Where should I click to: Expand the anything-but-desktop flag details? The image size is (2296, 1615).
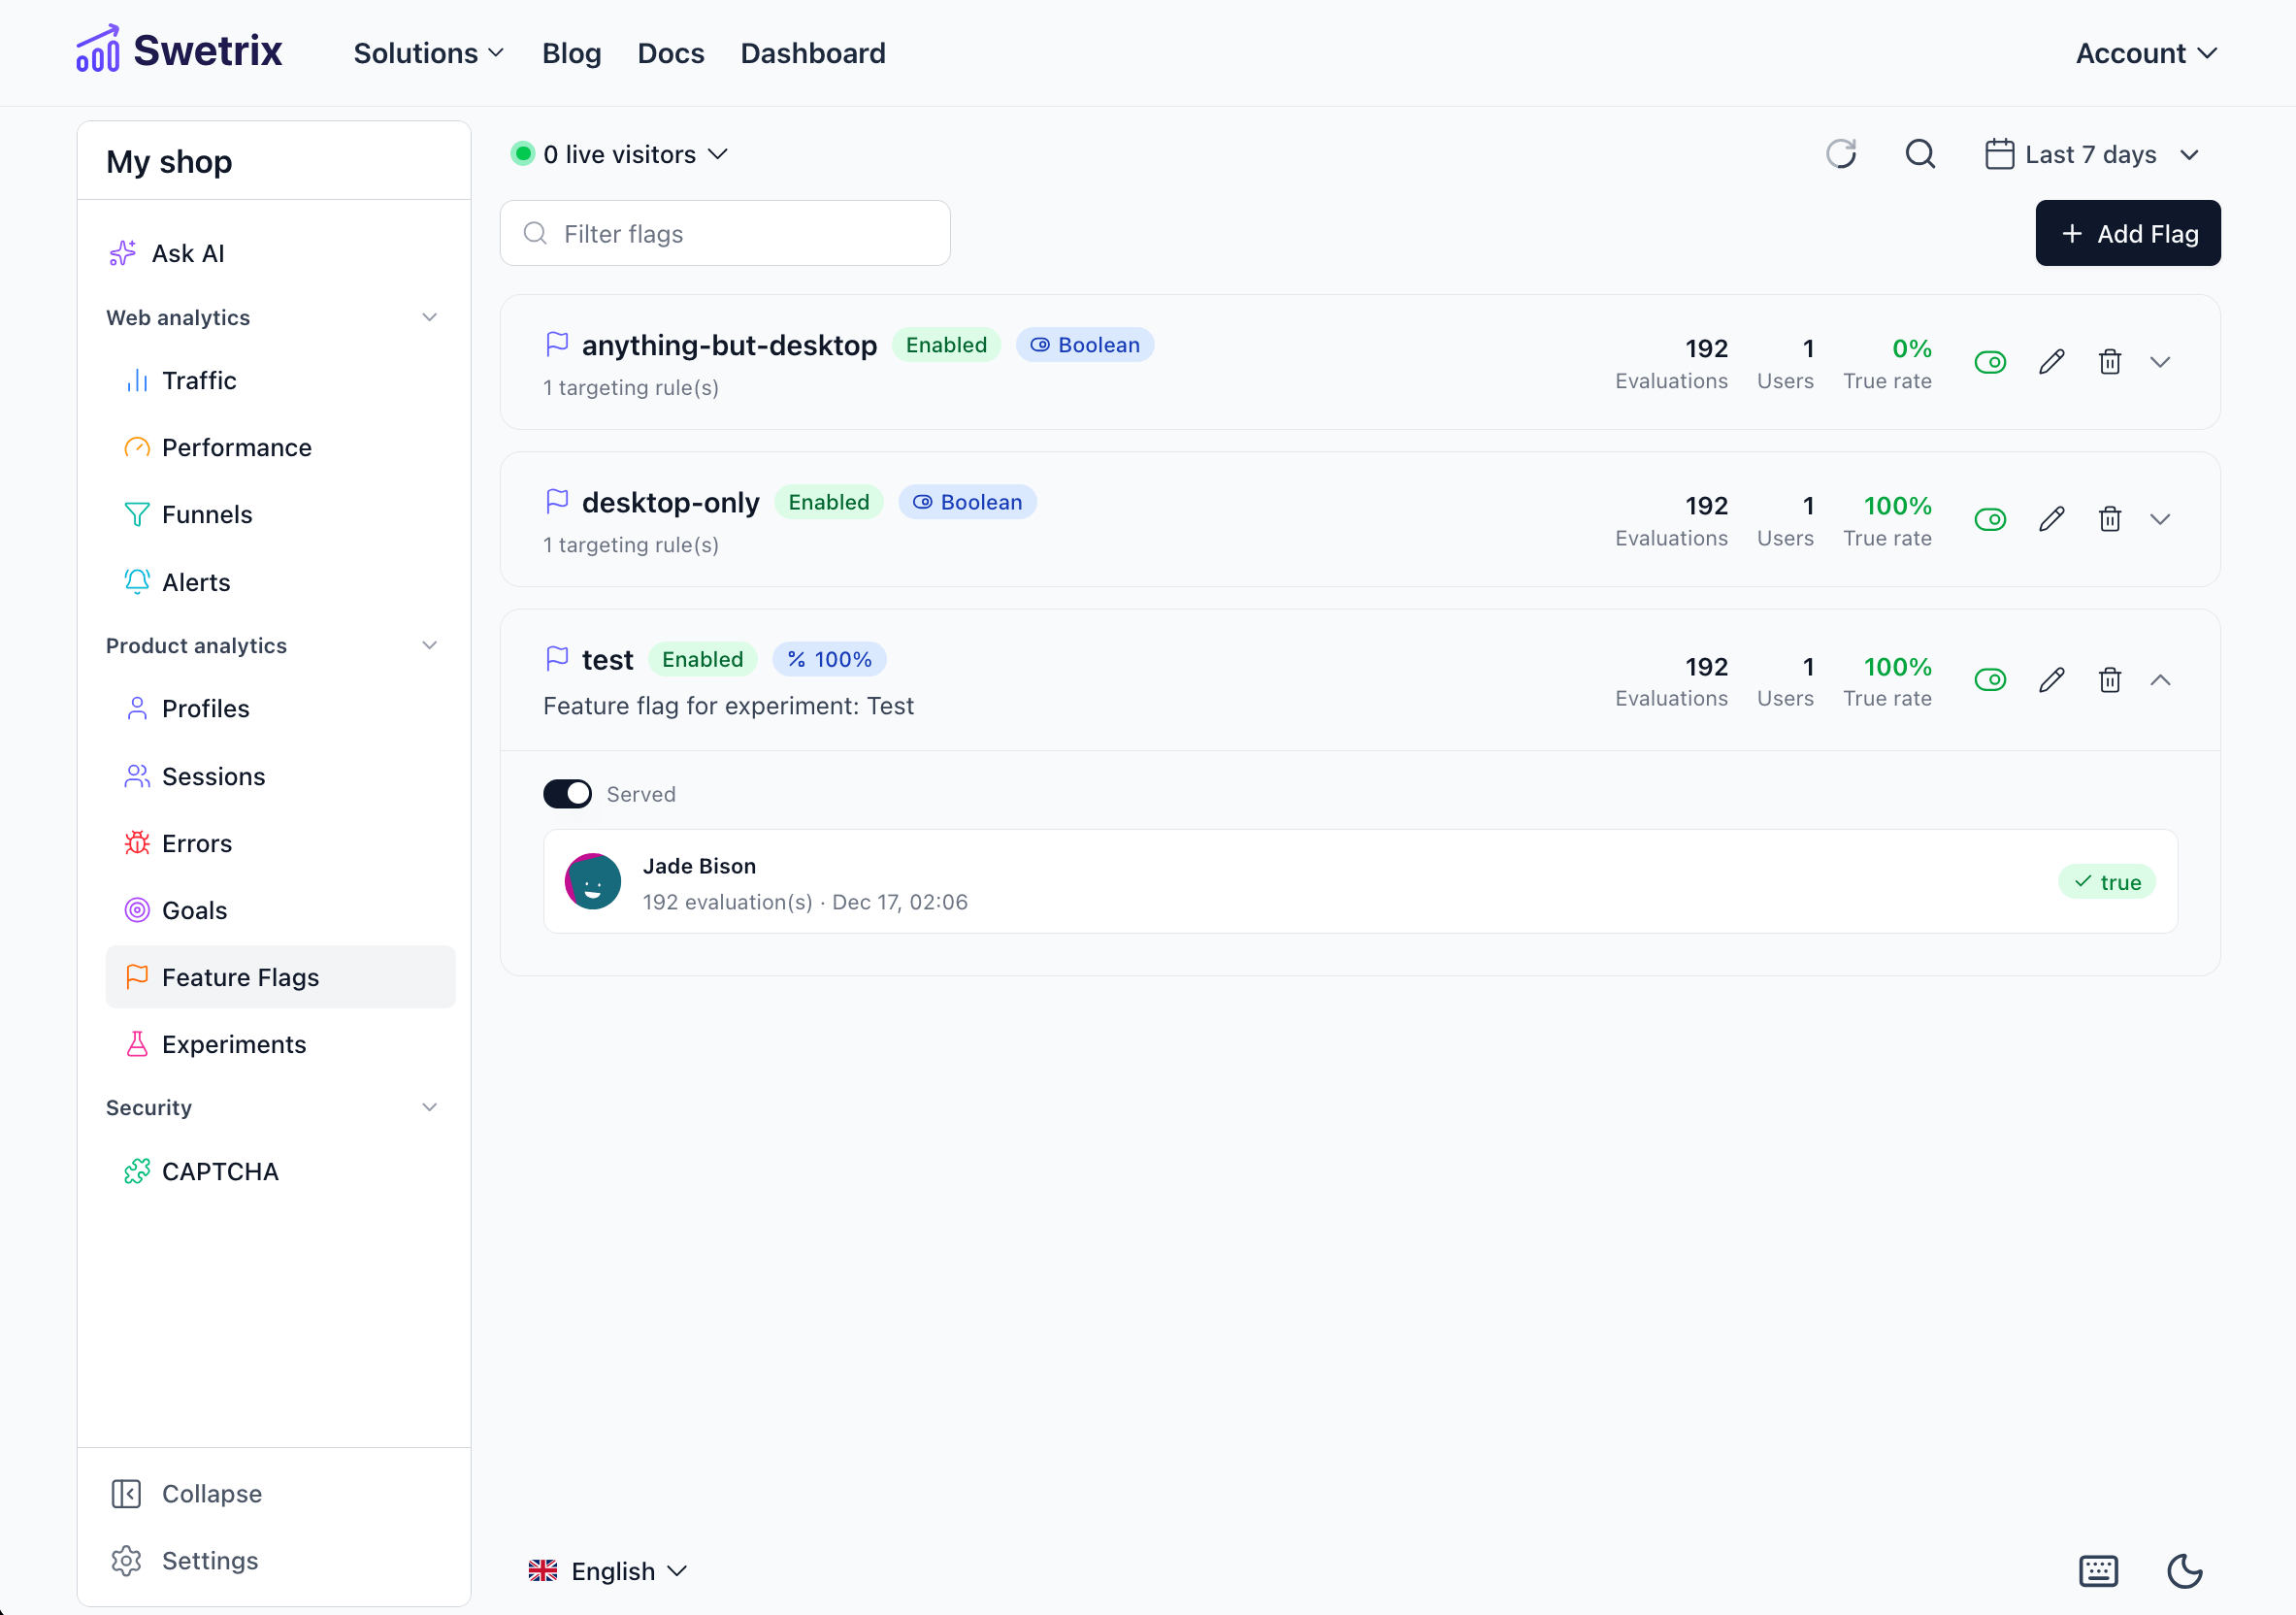pyautogui.click(x=2160, y=362)
